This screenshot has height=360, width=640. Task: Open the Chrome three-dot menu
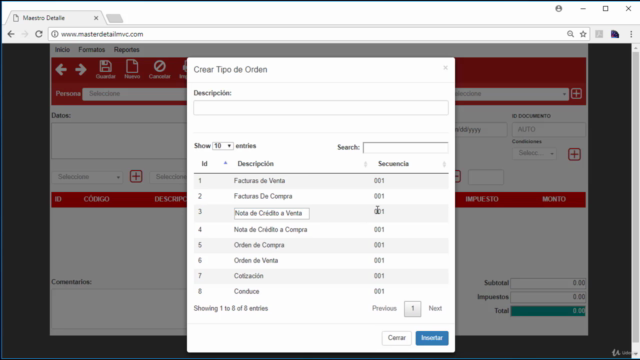click(631, 34)
